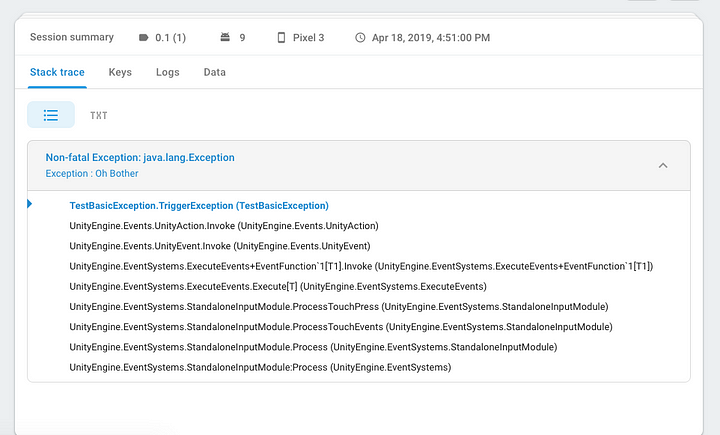The image size is (720, 435).
Task: Select the ProcessTouchEvents stack frame
Action: (x=341, y=327)
